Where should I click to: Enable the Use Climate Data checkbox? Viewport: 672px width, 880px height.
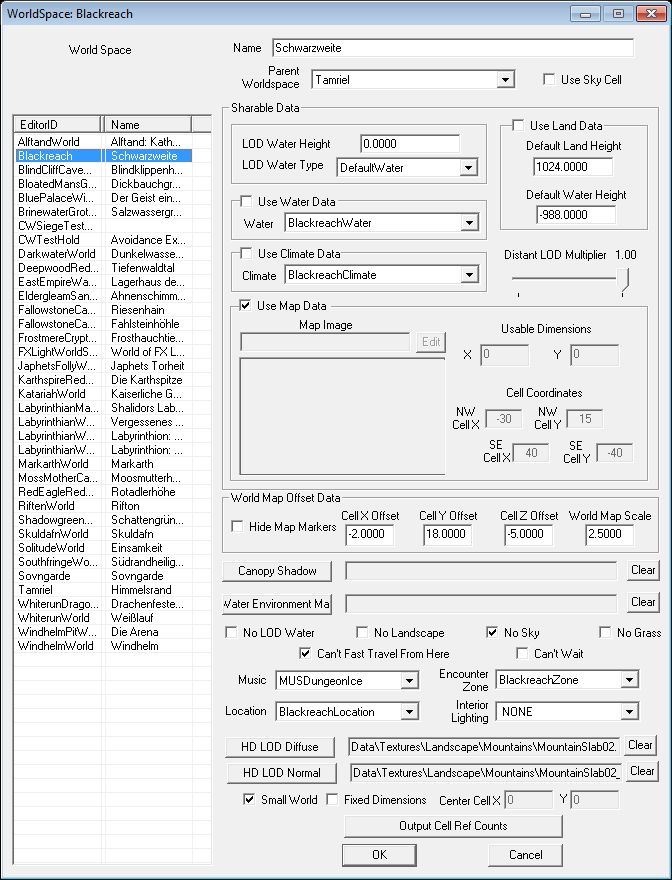(246, 253)
